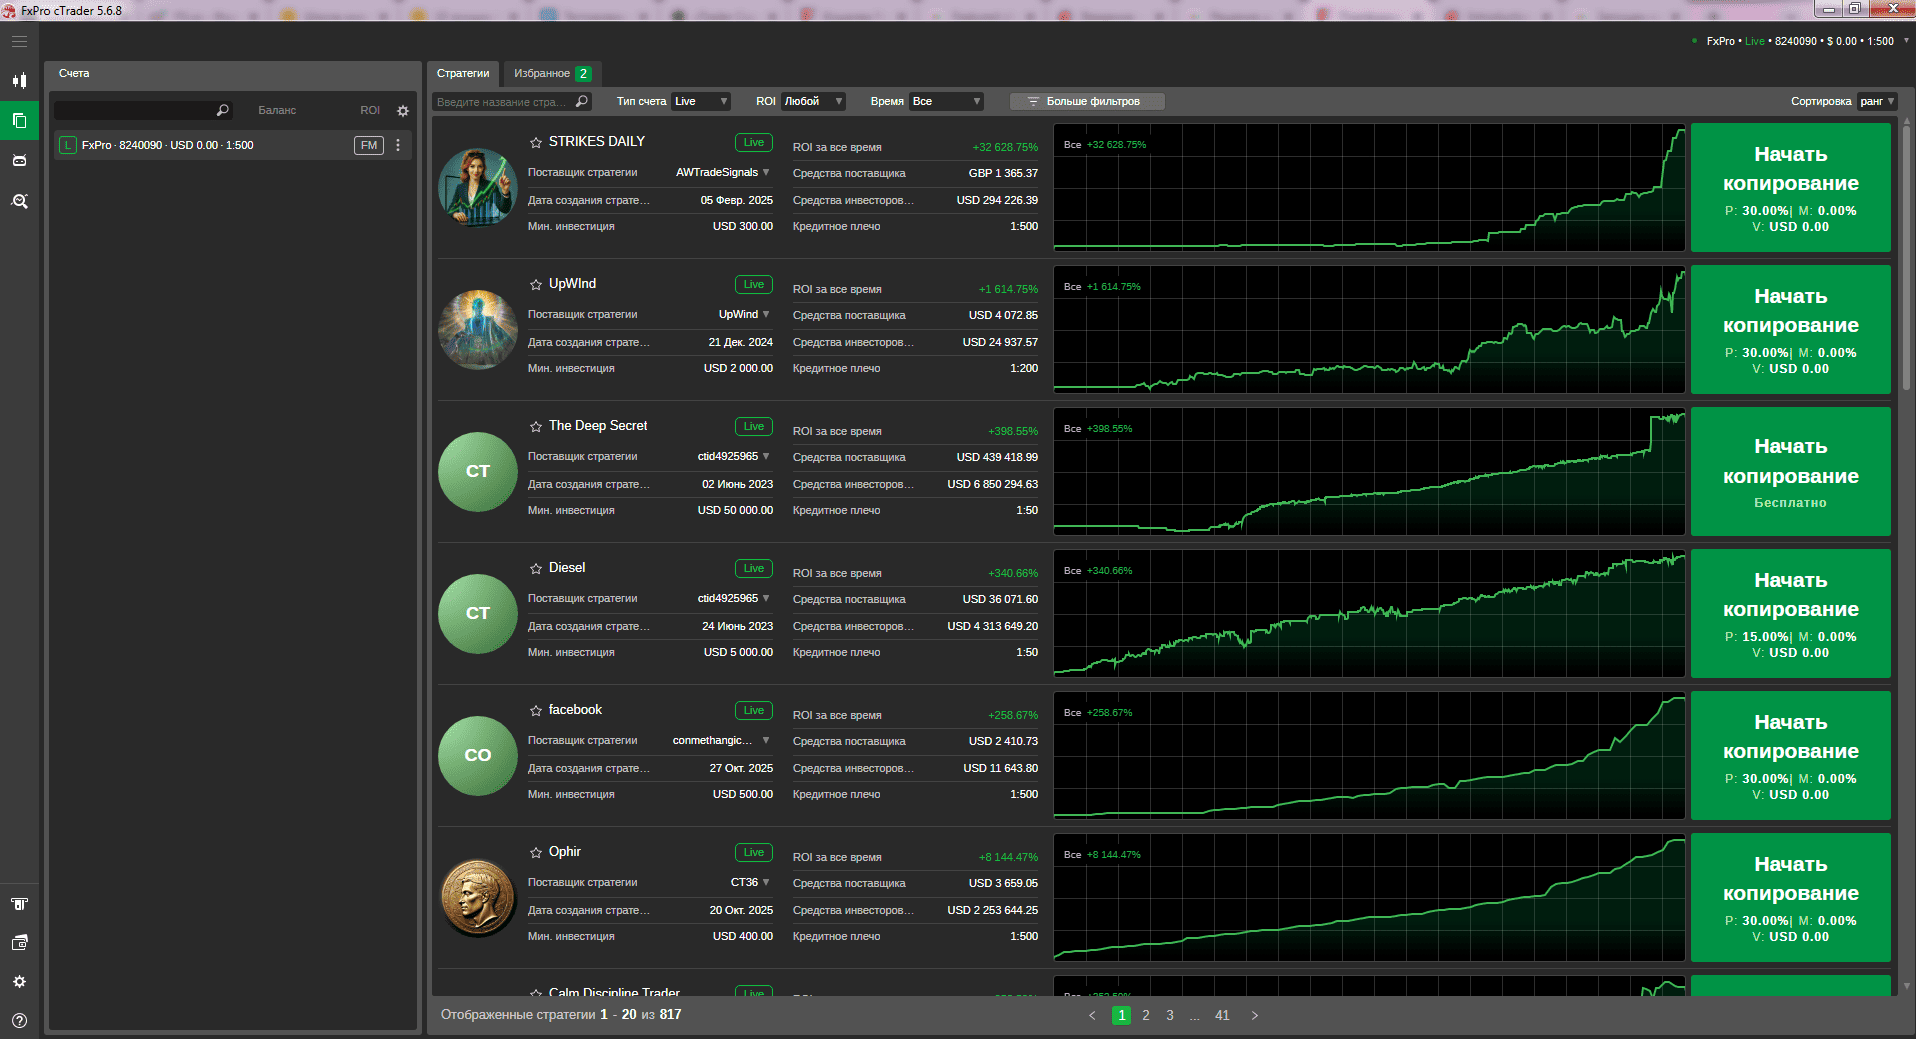This screenshot has height=1039, width=1916.
Task: Click FxPro Live account status in header
Action: pyautogui.click(x=1800, y=41)
